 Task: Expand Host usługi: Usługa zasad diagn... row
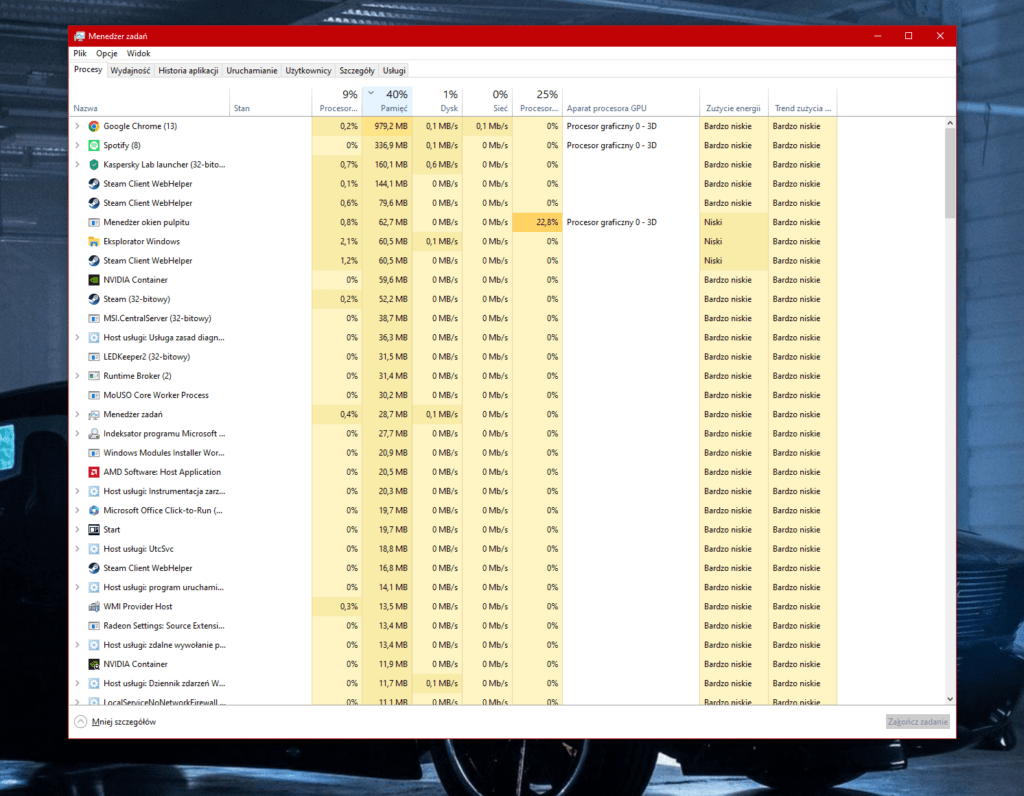[x=77, y=338]
